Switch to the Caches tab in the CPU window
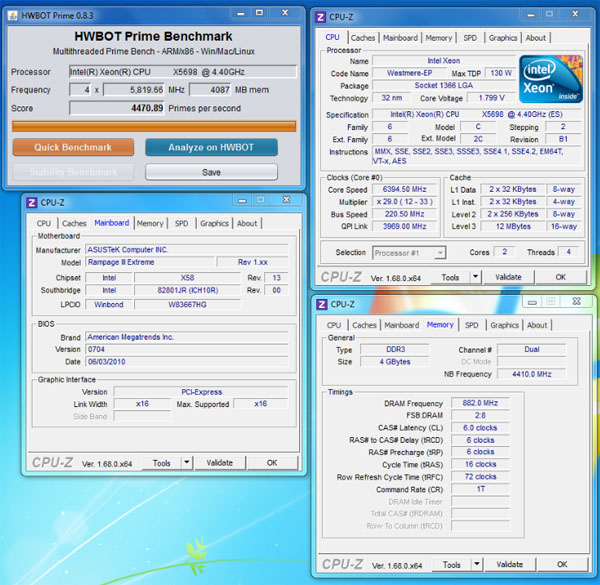Image resolution: width=600 pixels, height=585 pixels. (363, 38)
